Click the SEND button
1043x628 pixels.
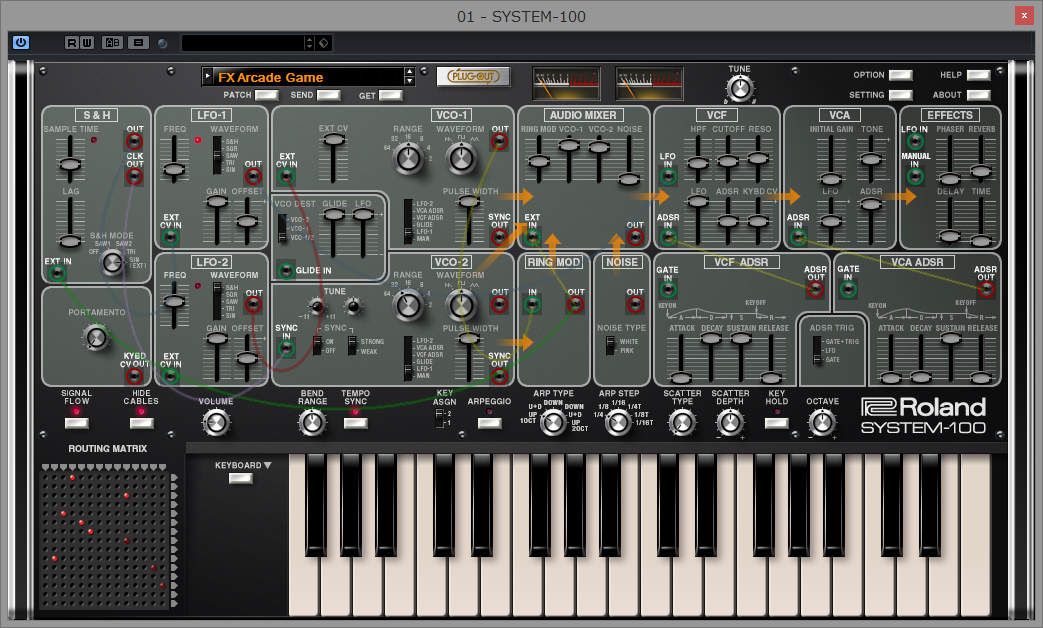(328, 95)
